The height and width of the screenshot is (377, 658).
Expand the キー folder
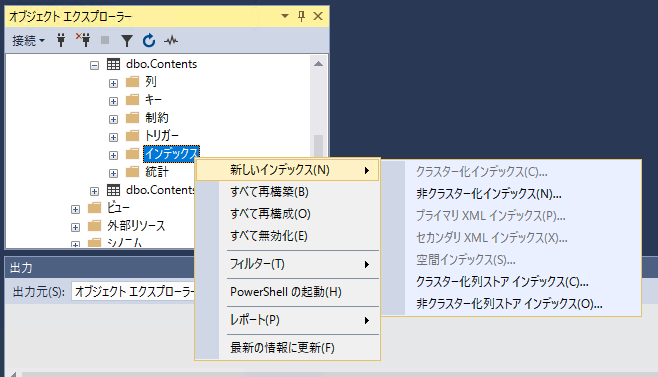click(x=113, y=101)
